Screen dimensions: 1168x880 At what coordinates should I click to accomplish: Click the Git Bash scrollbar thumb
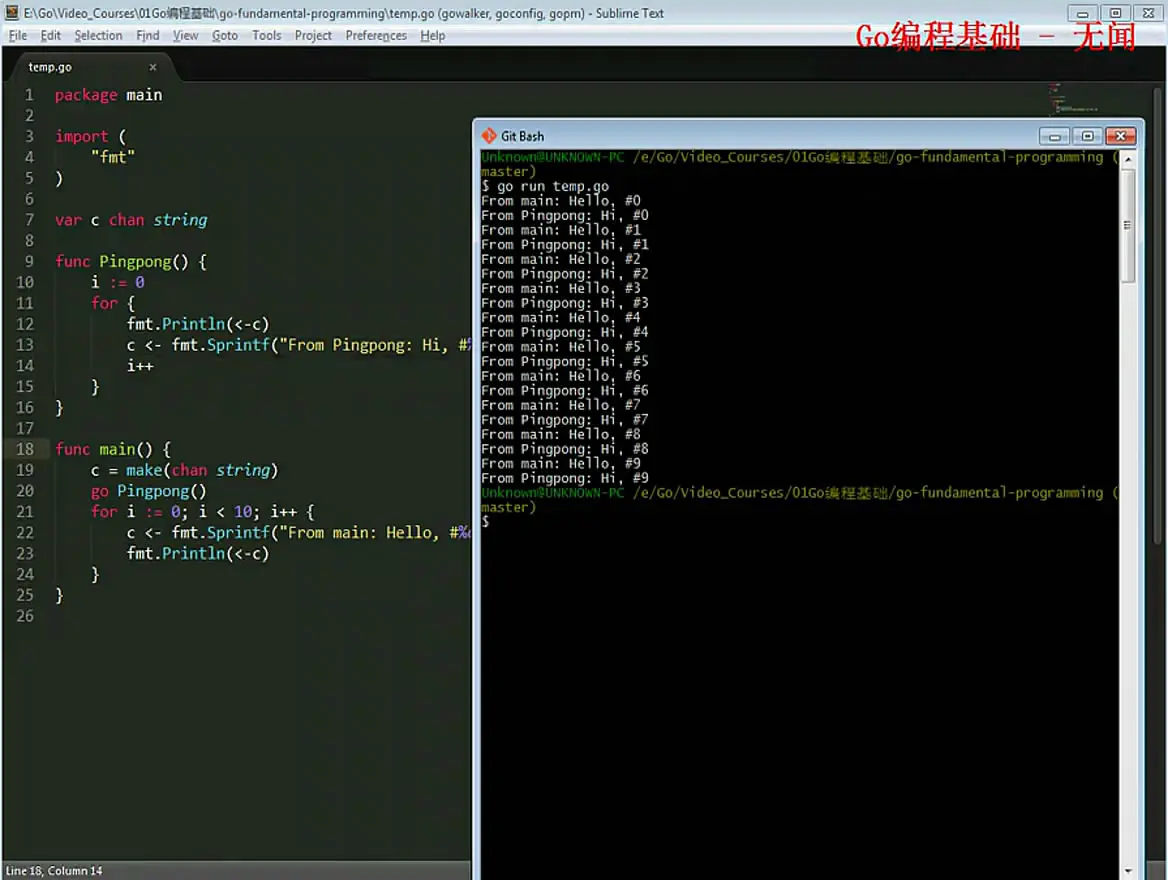1128,225
